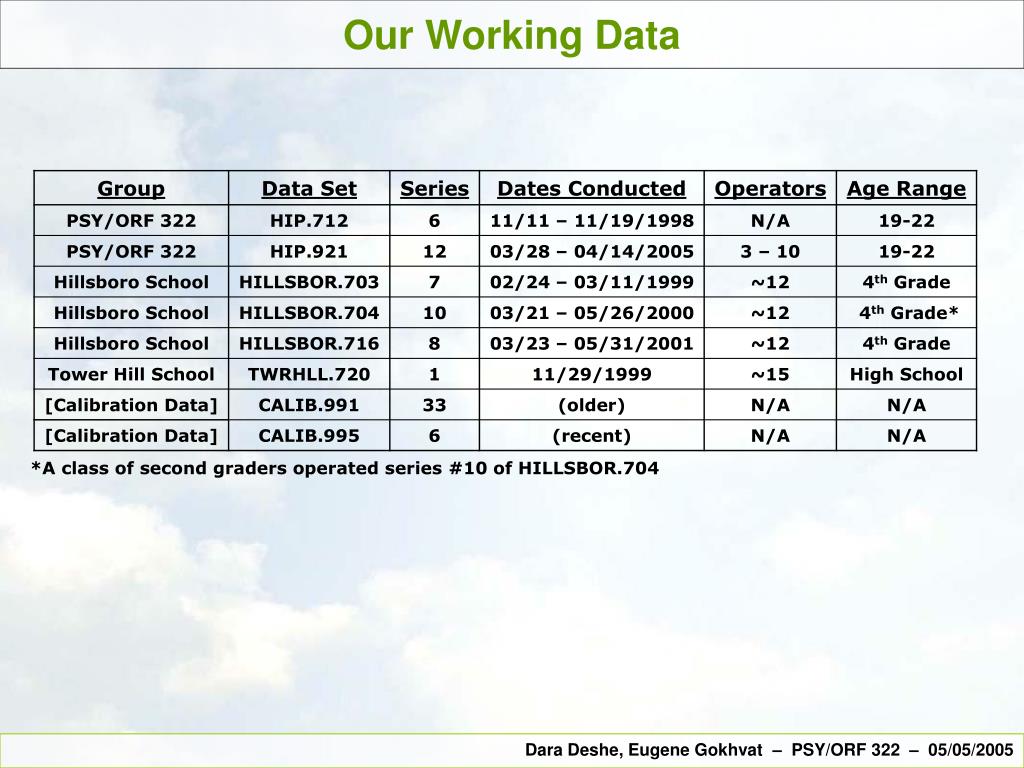Viewport: 1024px width, 768px height.
Task: Click the '(recent)' dates cell
Action: [592, 436]
